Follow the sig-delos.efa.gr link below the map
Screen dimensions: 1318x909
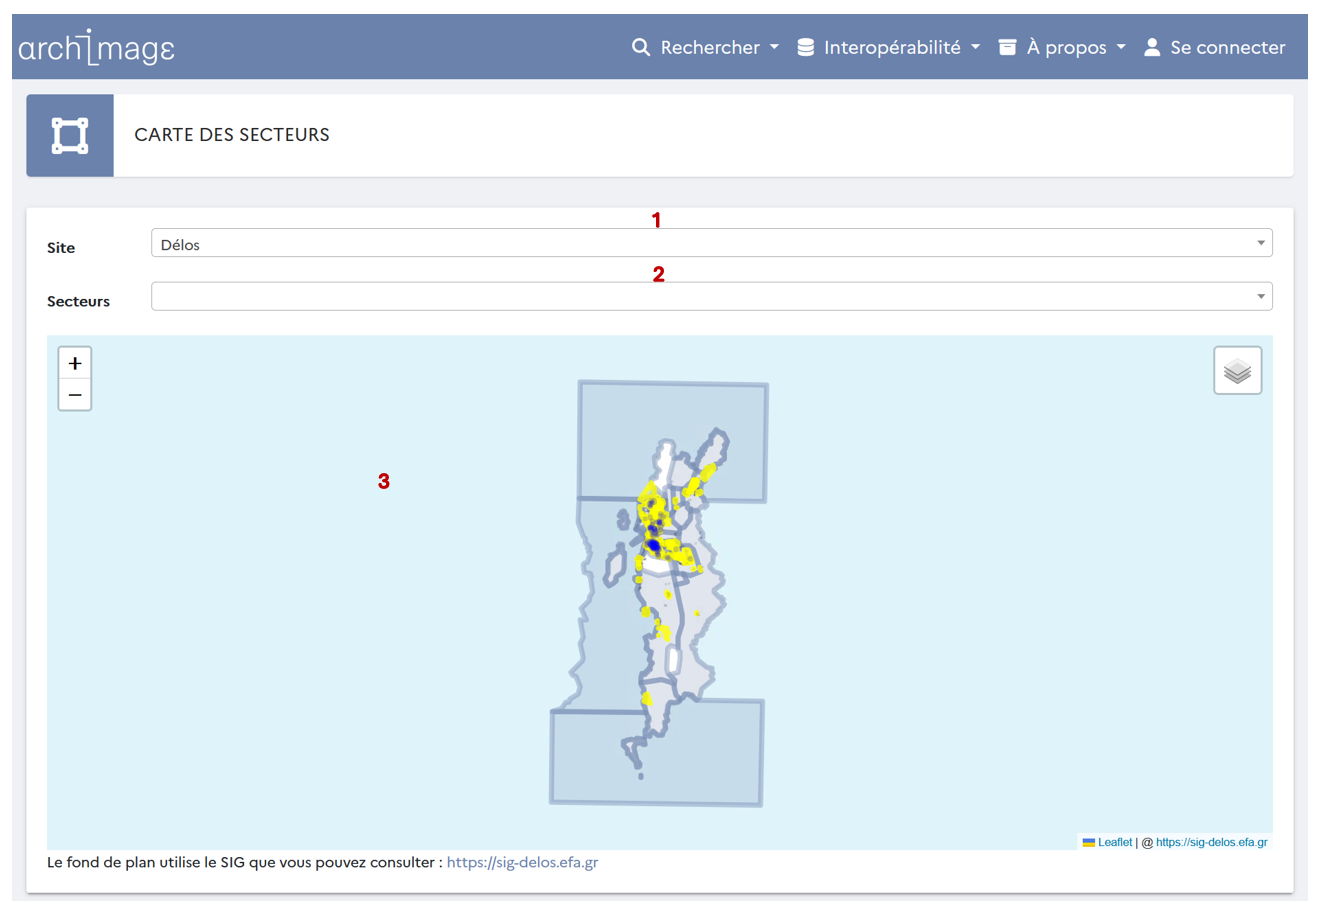click(x=522, y=862)
